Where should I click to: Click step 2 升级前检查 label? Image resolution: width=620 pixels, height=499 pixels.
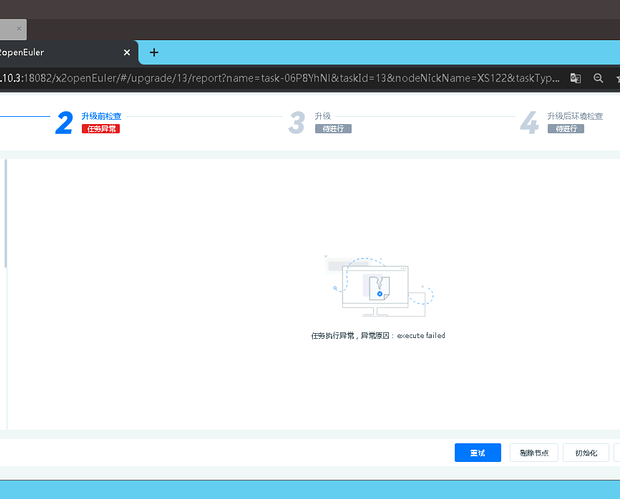pos(101,116)
